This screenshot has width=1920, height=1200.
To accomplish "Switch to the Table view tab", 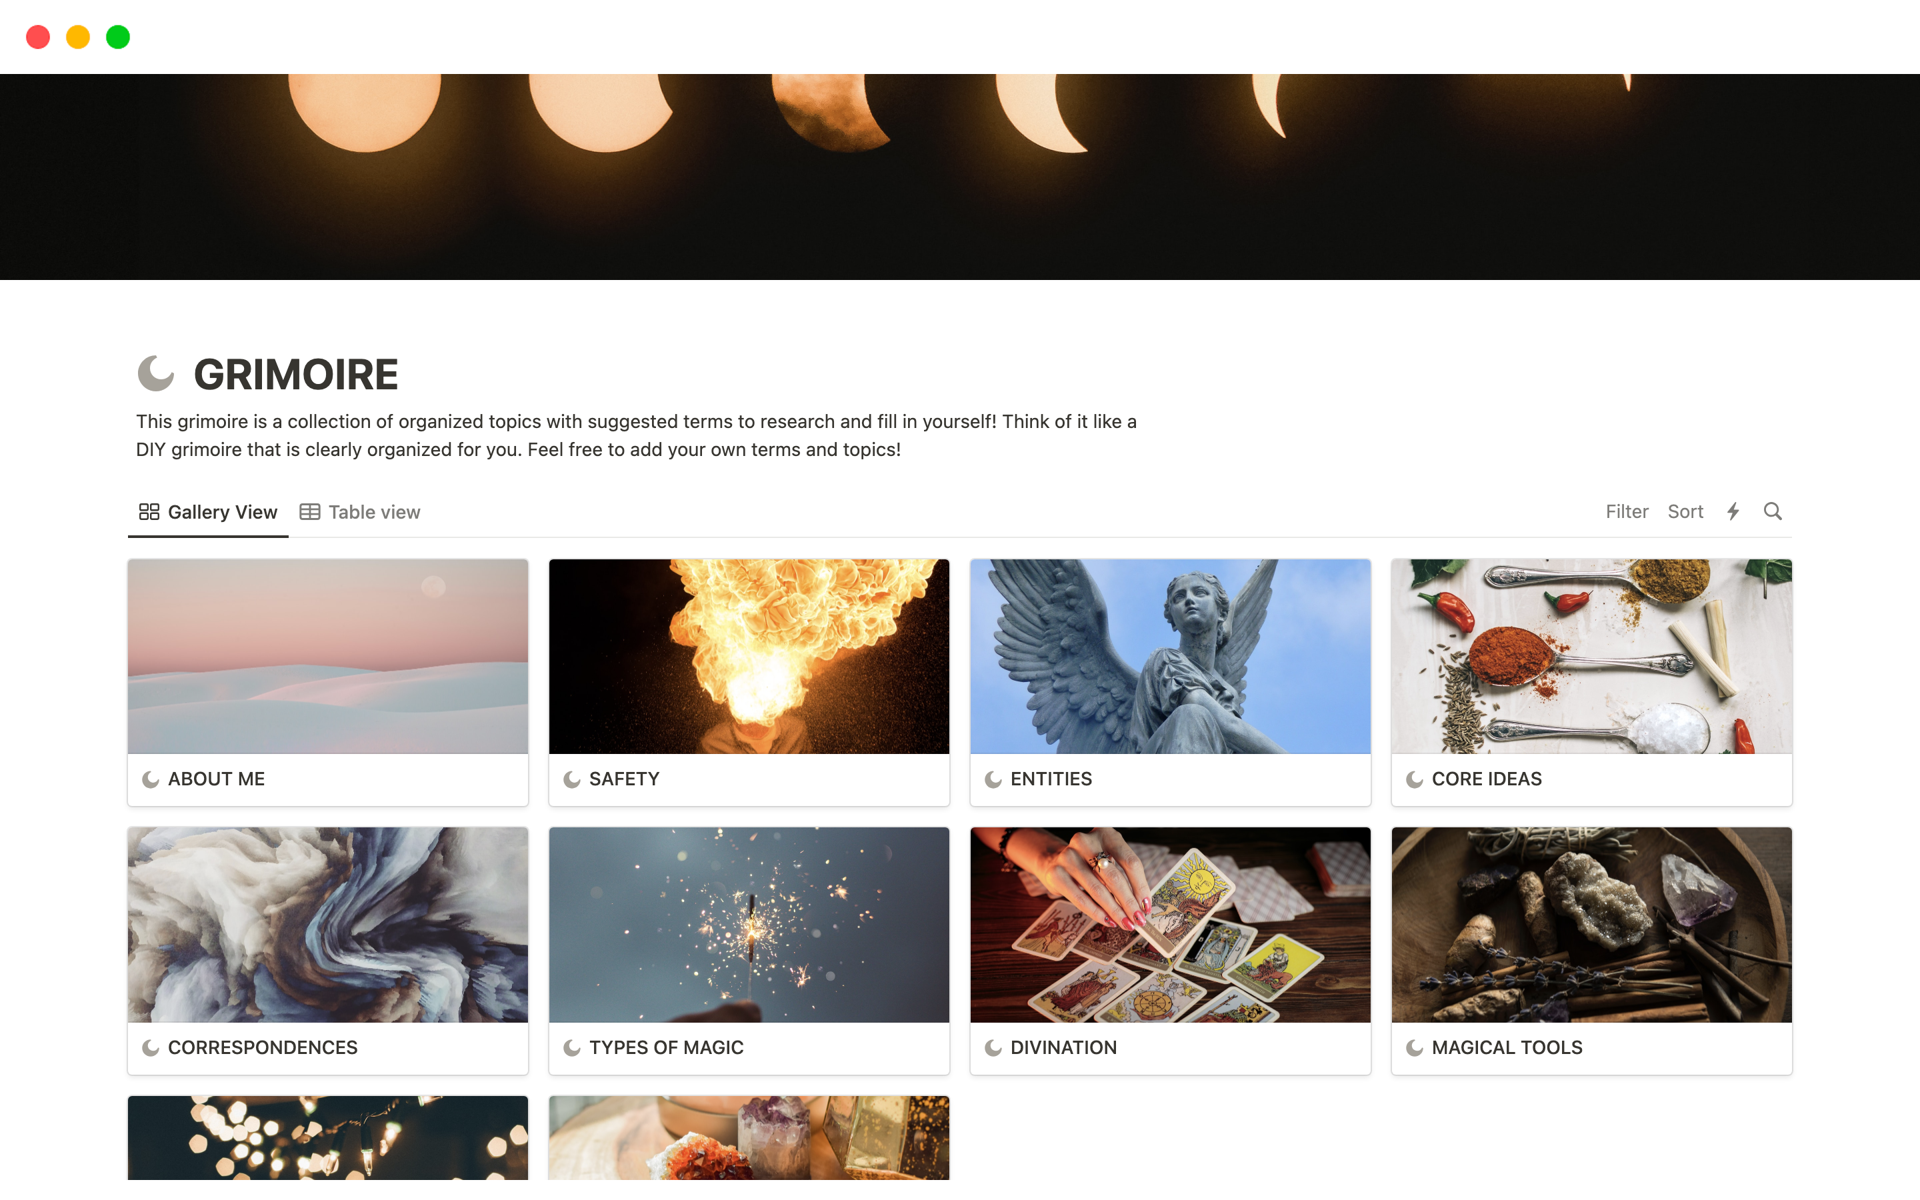I will point(360,512).
